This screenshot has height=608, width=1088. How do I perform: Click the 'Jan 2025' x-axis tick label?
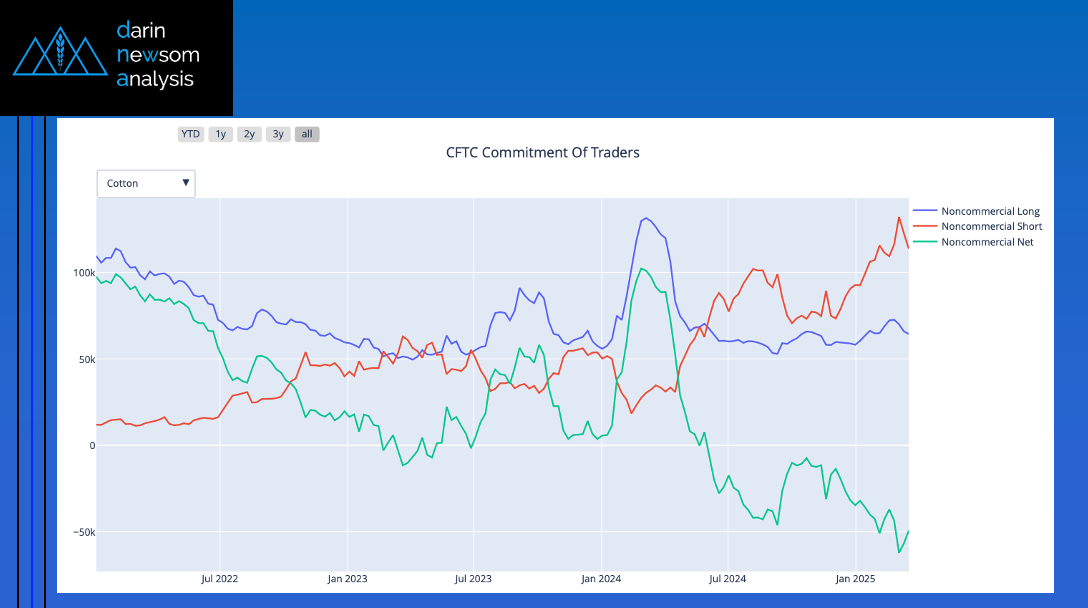coord(857,579)
